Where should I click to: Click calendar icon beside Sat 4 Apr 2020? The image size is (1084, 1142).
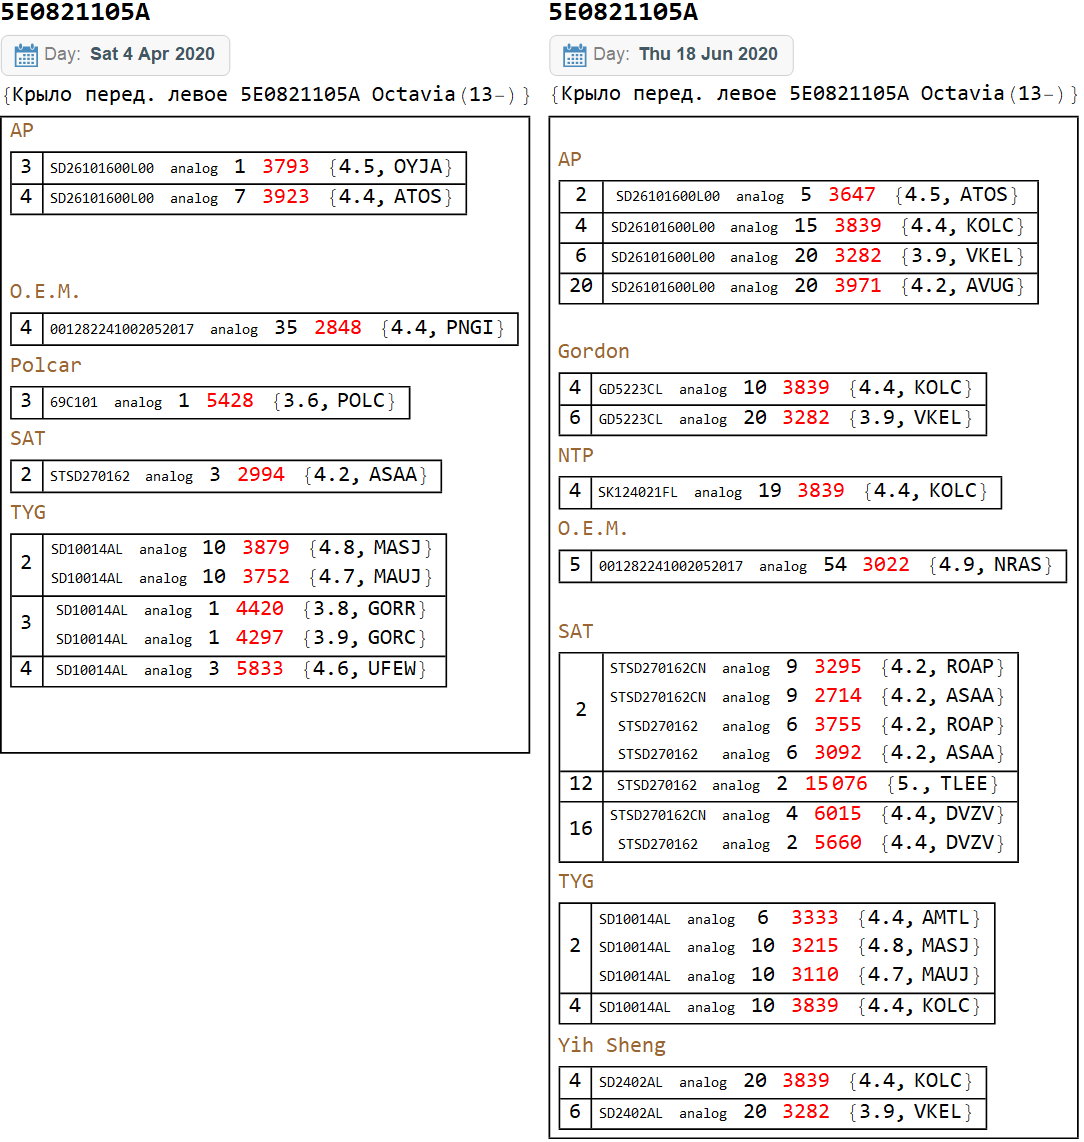[x=26, y=55]
